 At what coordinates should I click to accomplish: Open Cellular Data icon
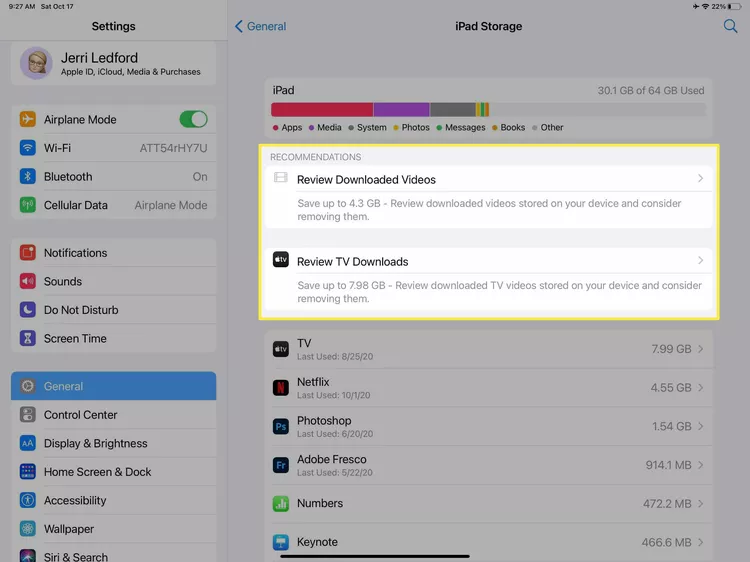pyautogui.click(x=28, y=205)
